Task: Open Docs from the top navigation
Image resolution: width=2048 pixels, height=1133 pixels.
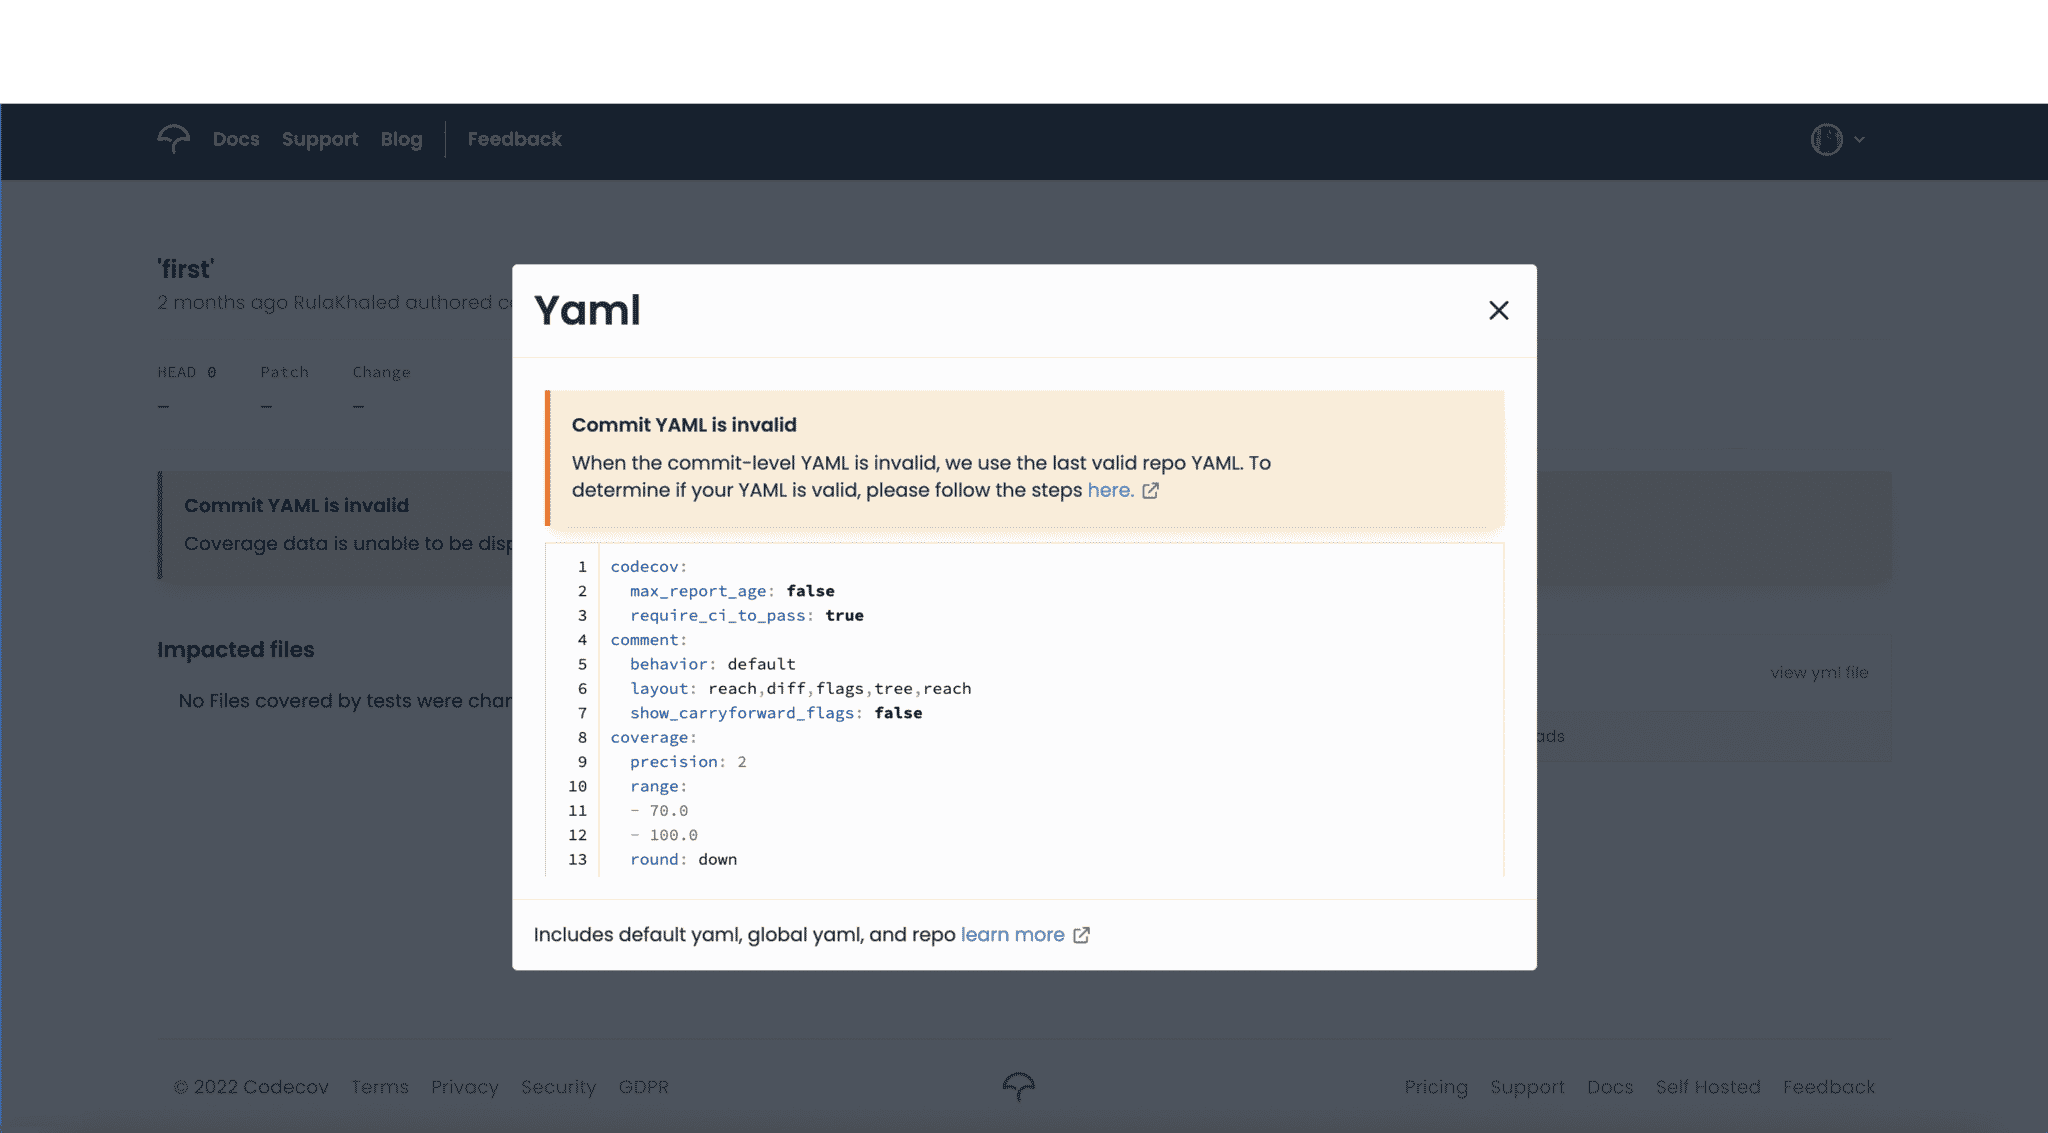Action: tap(236, 139)
